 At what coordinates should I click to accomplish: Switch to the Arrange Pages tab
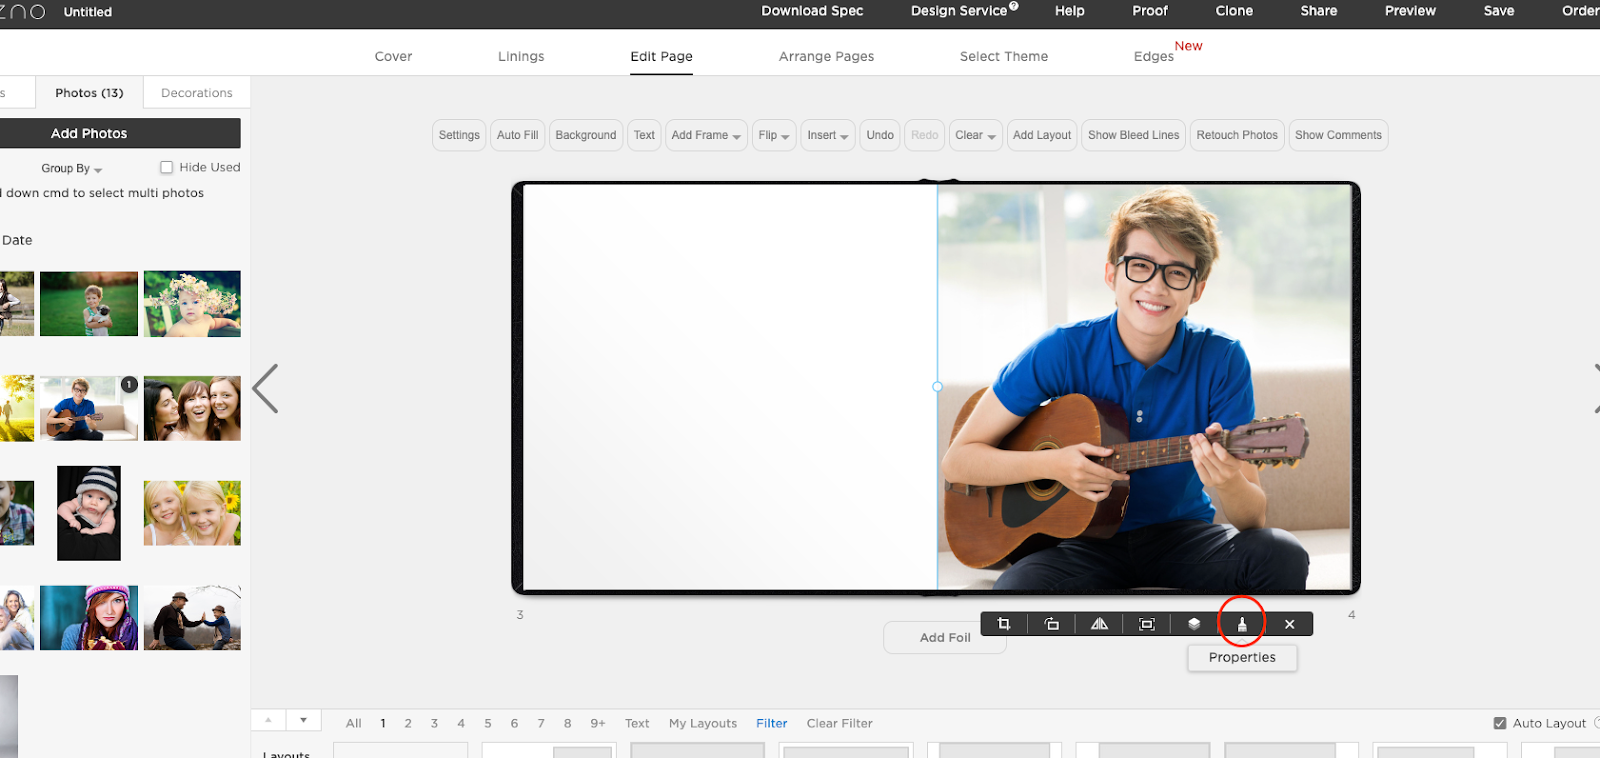click(826, 57)
